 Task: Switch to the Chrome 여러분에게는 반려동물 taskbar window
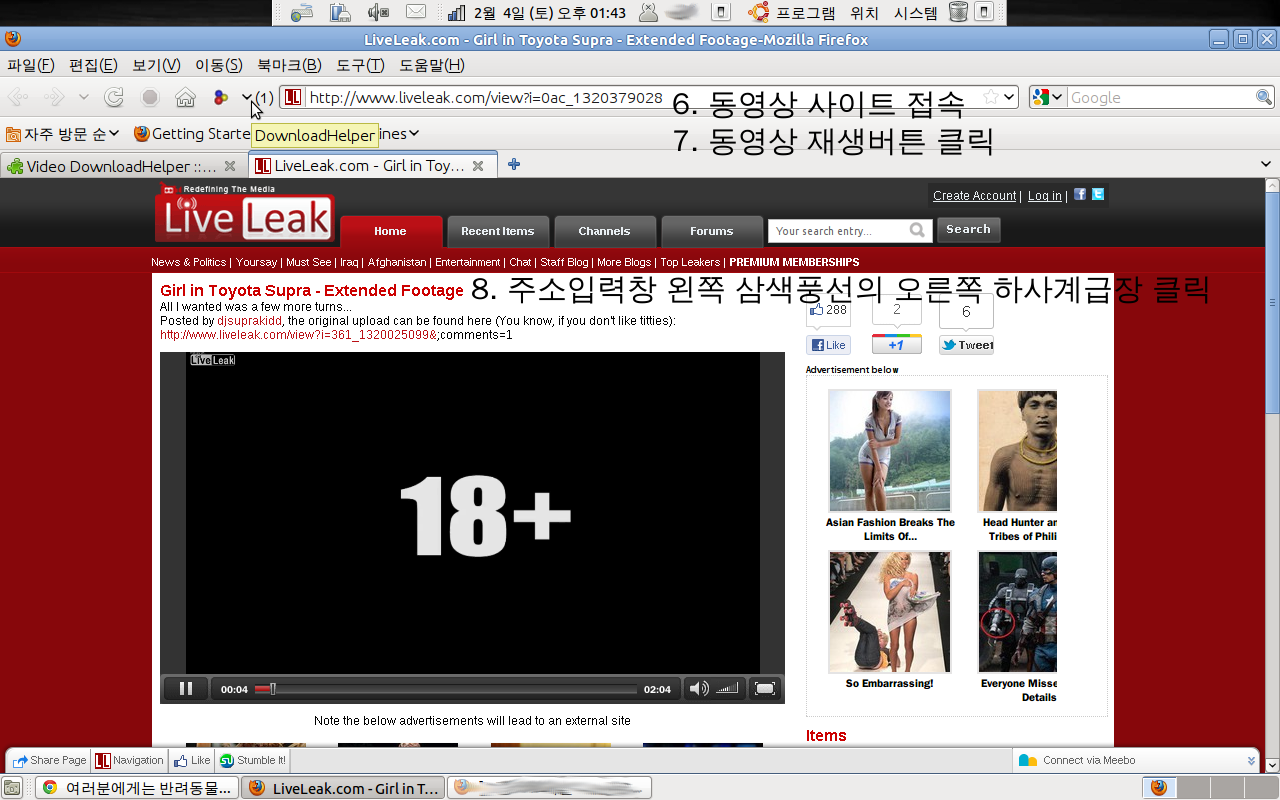pos(138,788)
